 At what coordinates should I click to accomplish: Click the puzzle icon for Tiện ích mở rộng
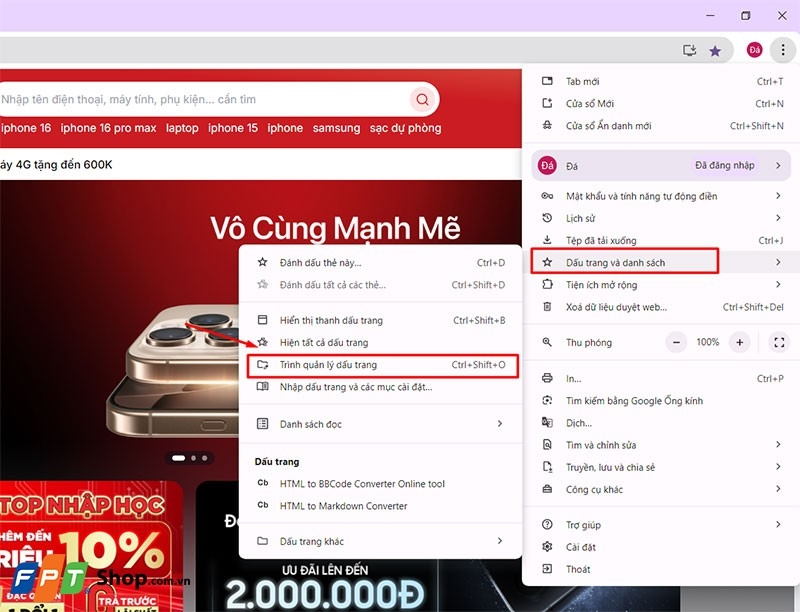click(x=547, y=284)
